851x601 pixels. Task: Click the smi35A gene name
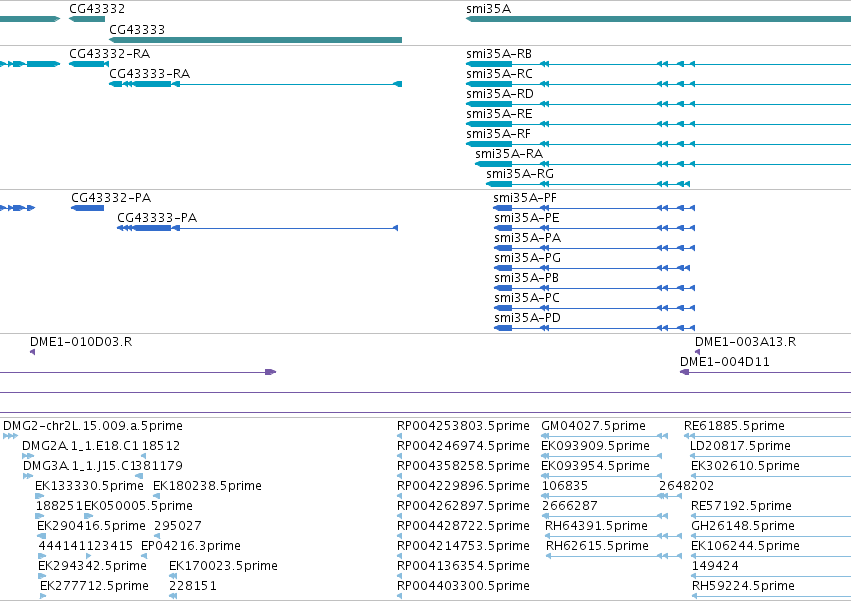click(488, 9)
